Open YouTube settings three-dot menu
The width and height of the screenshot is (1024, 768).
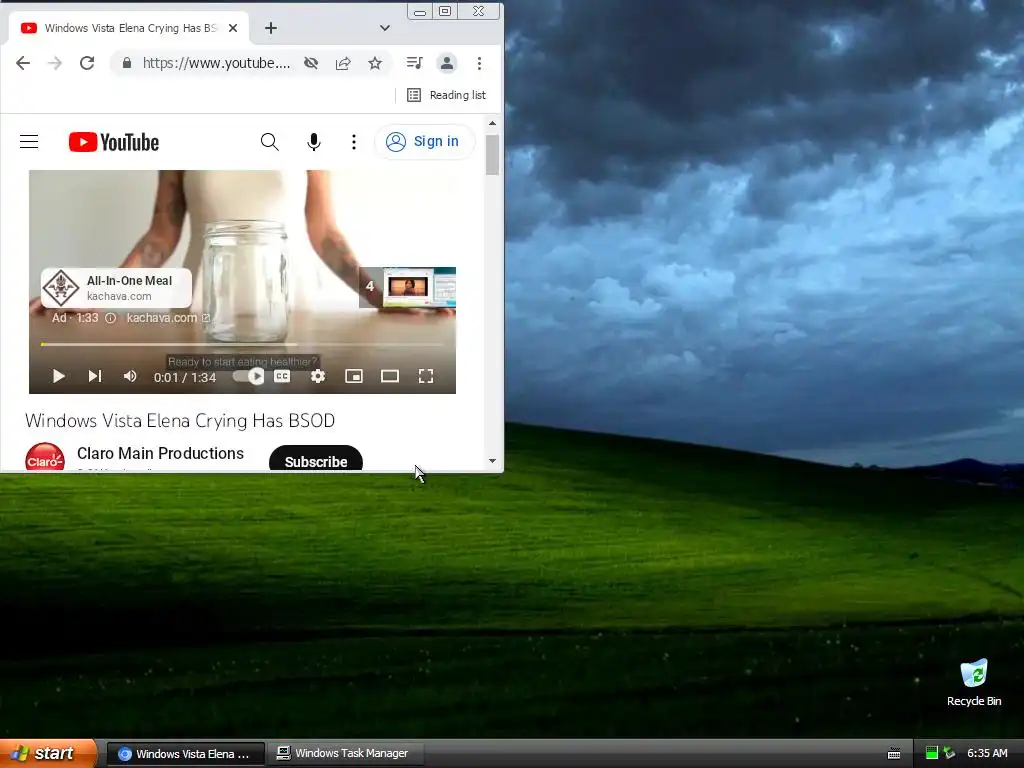point(354,142)
